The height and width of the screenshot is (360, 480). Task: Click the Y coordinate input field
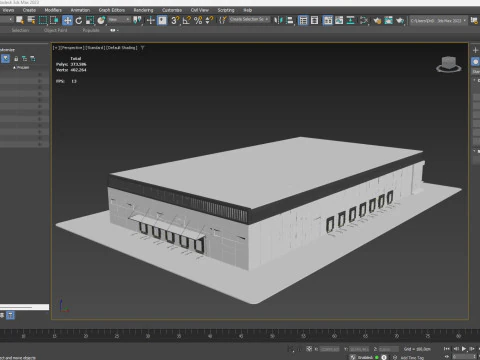coord(359,349)
